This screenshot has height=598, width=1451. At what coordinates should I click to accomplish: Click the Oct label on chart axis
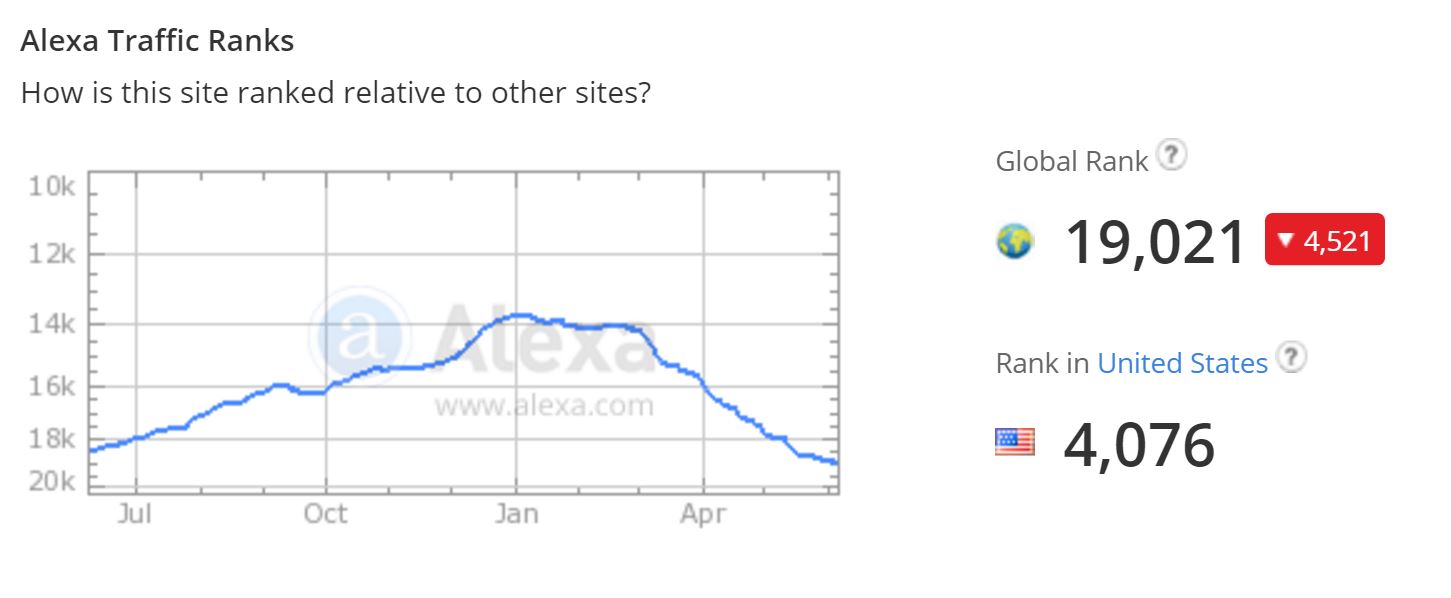325,514
